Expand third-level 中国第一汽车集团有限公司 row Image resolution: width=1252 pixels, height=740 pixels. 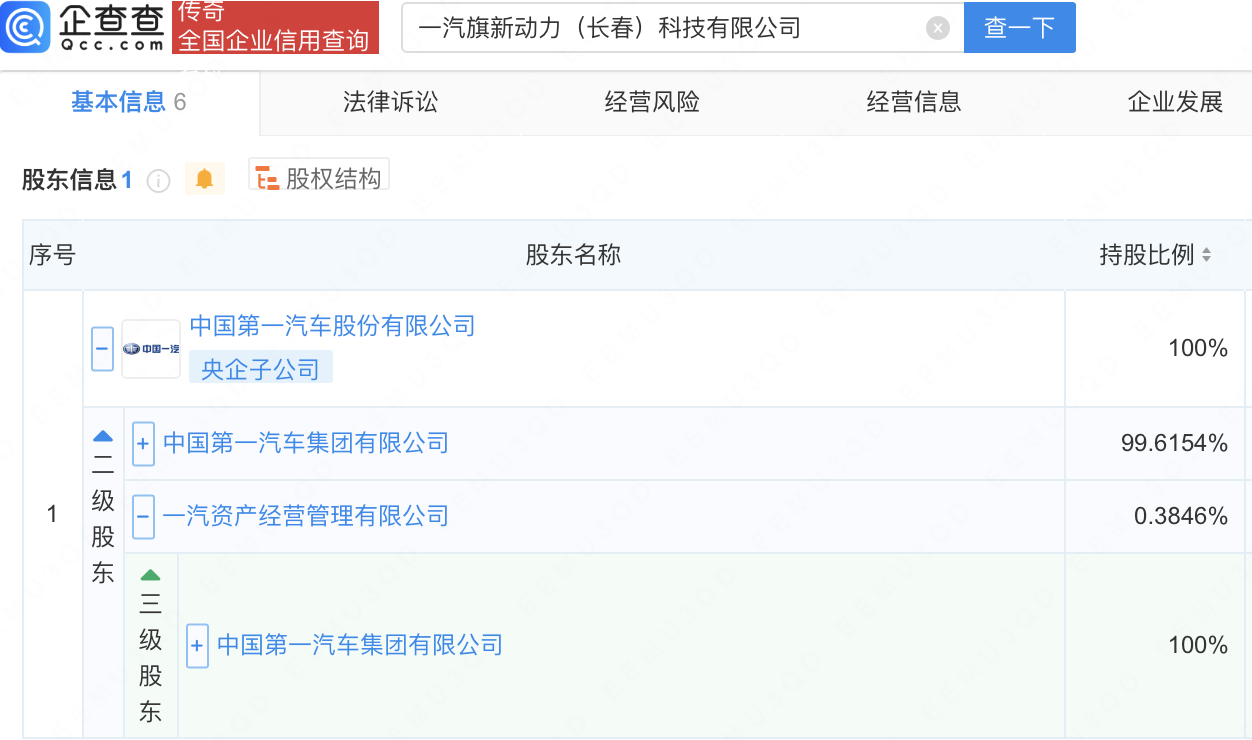(x=197, y=646)
